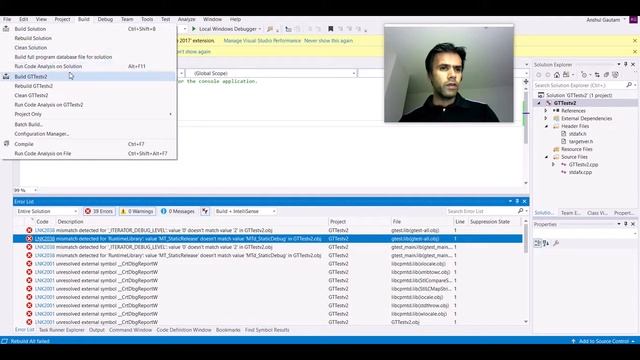The image size is (640, 360).
Task: Click the build filter icon beside Messages
Action: [205, 211]
